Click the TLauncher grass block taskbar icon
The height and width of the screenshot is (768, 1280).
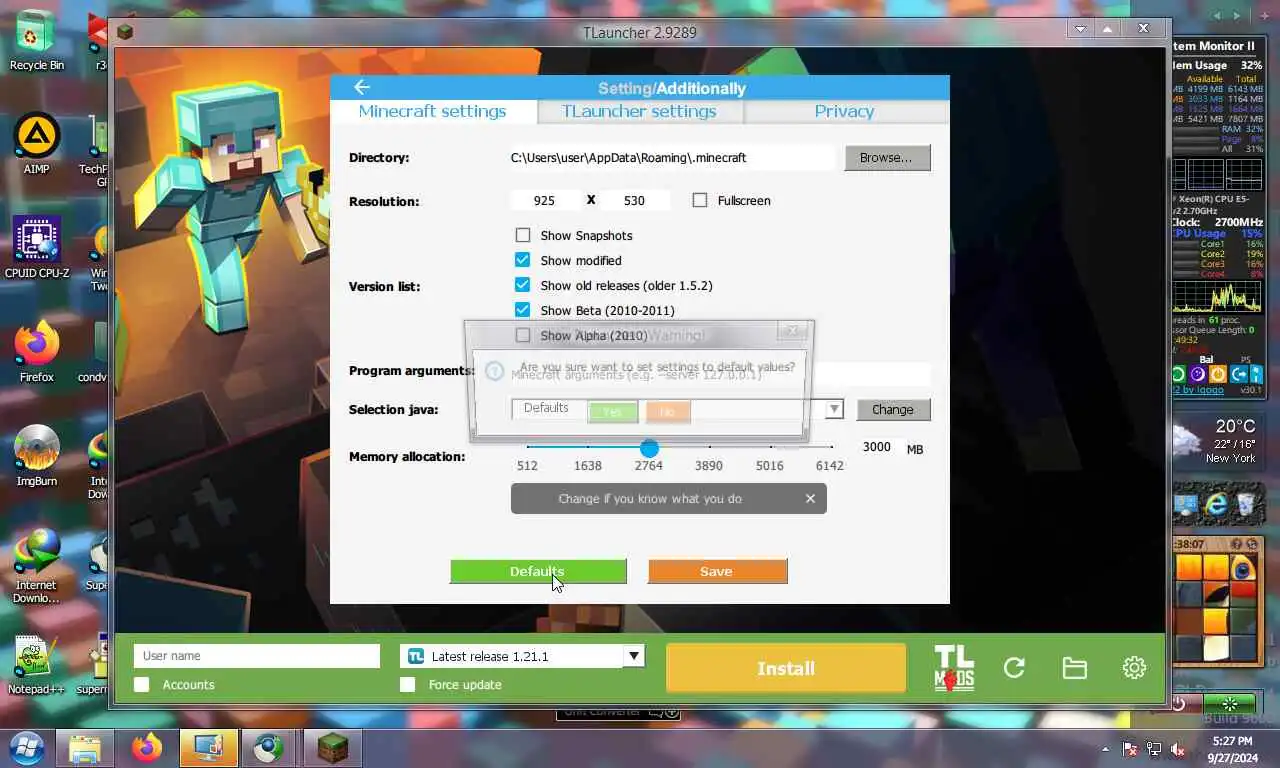tap(332, 748)
